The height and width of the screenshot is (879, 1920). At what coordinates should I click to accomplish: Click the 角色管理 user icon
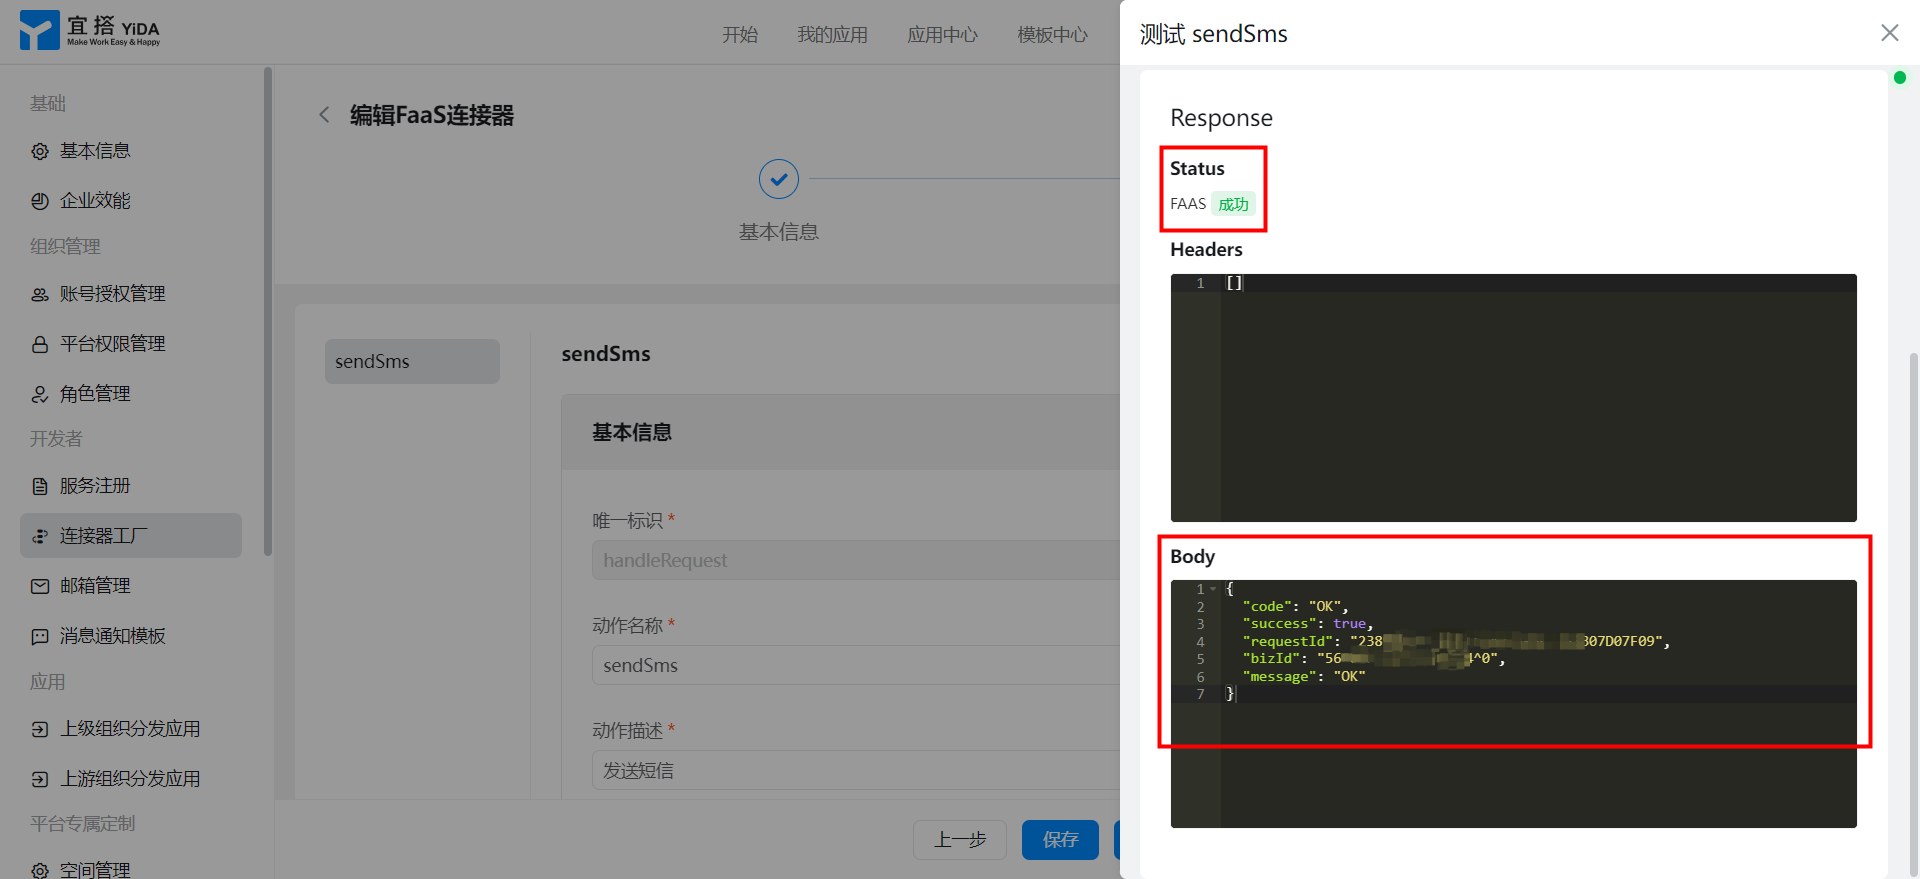pos(40,394)
